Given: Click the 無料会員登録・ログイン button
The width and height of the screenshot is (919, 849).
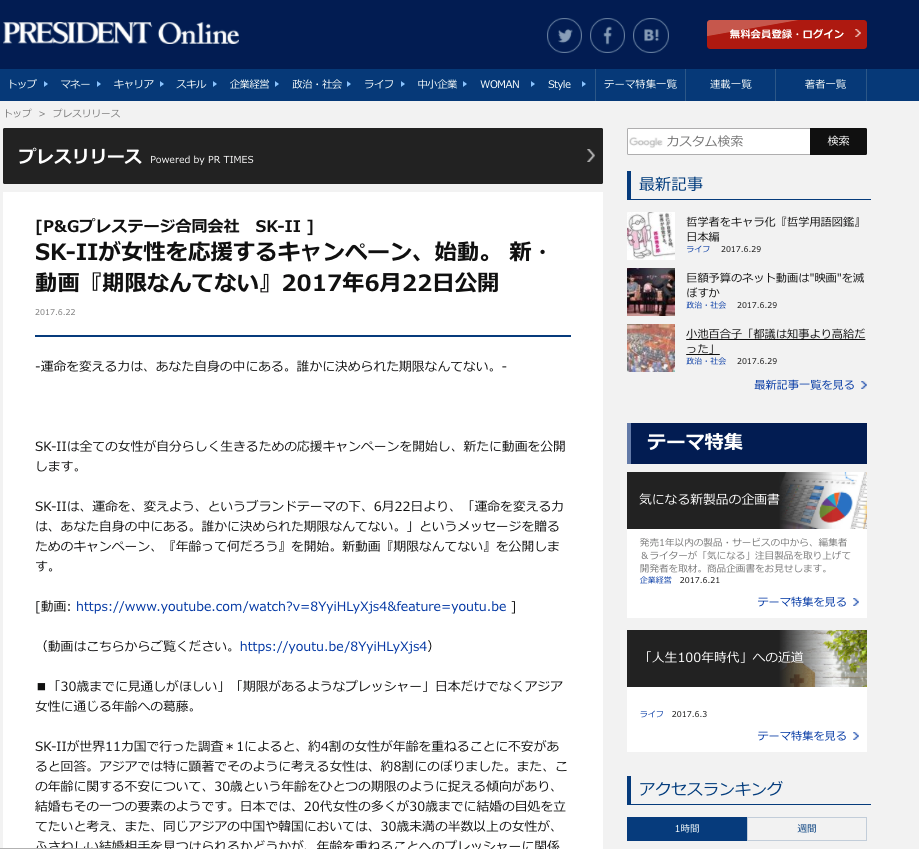Looking at the screenshot, I should click(787, 34).
